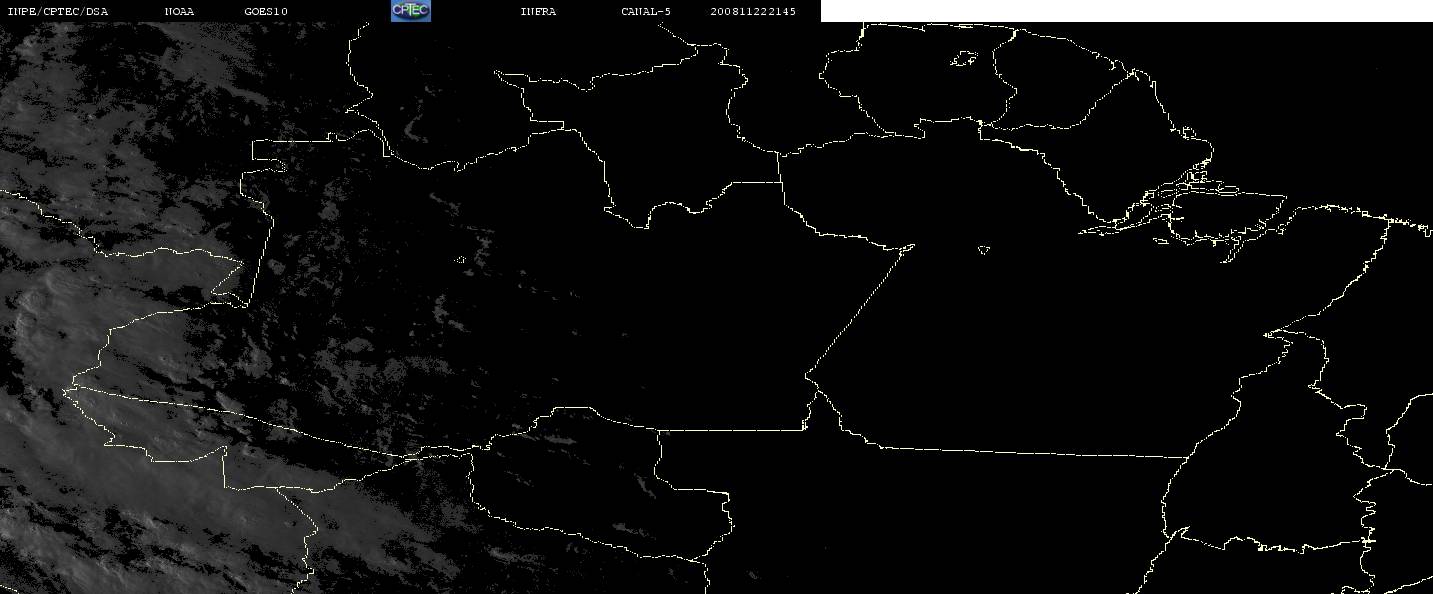The height and width of the screenshot is (594, 1433).
Task: Click the 200811222145 timestamp
Action: tap(753, 12)
